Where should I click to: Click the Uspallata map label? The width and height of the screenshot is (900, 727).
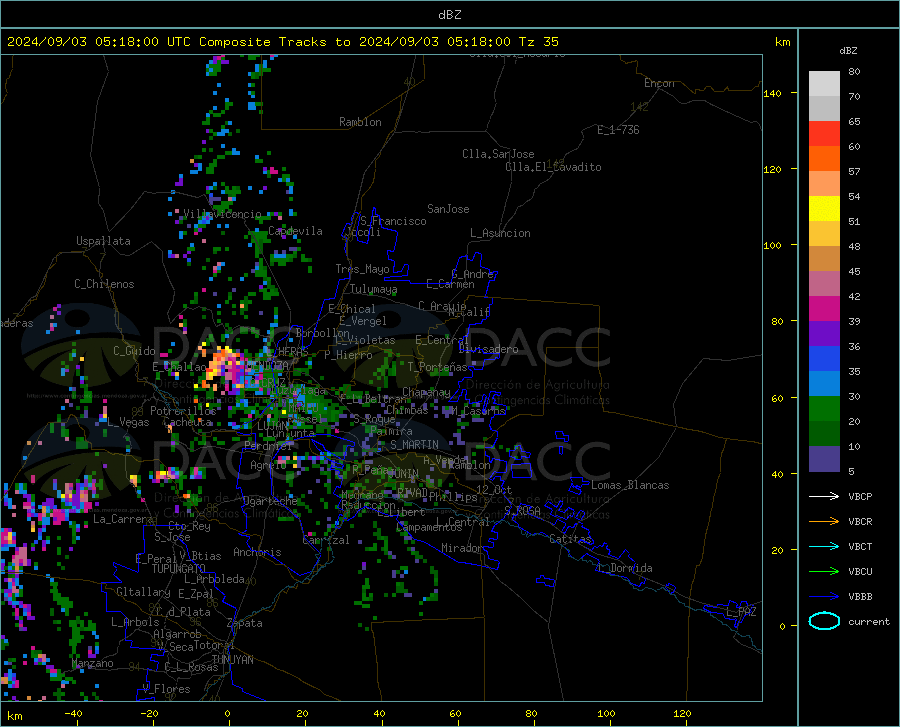point(103,241)
